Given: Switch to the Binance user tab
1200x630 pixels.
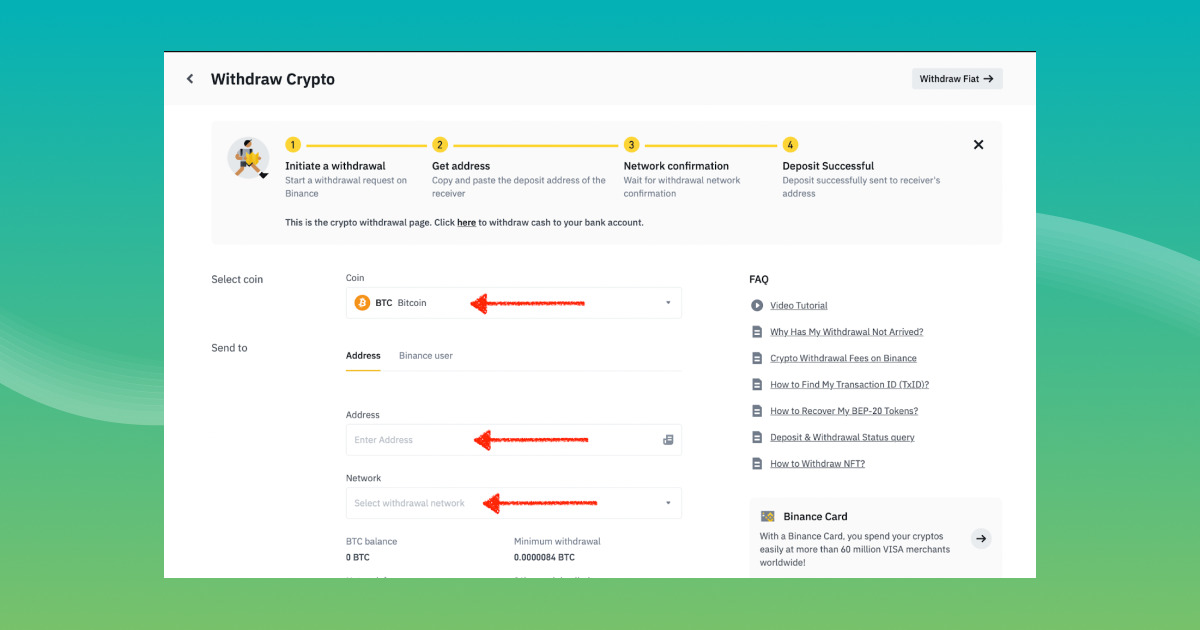Looking at the screenshot, I should 426,356.
